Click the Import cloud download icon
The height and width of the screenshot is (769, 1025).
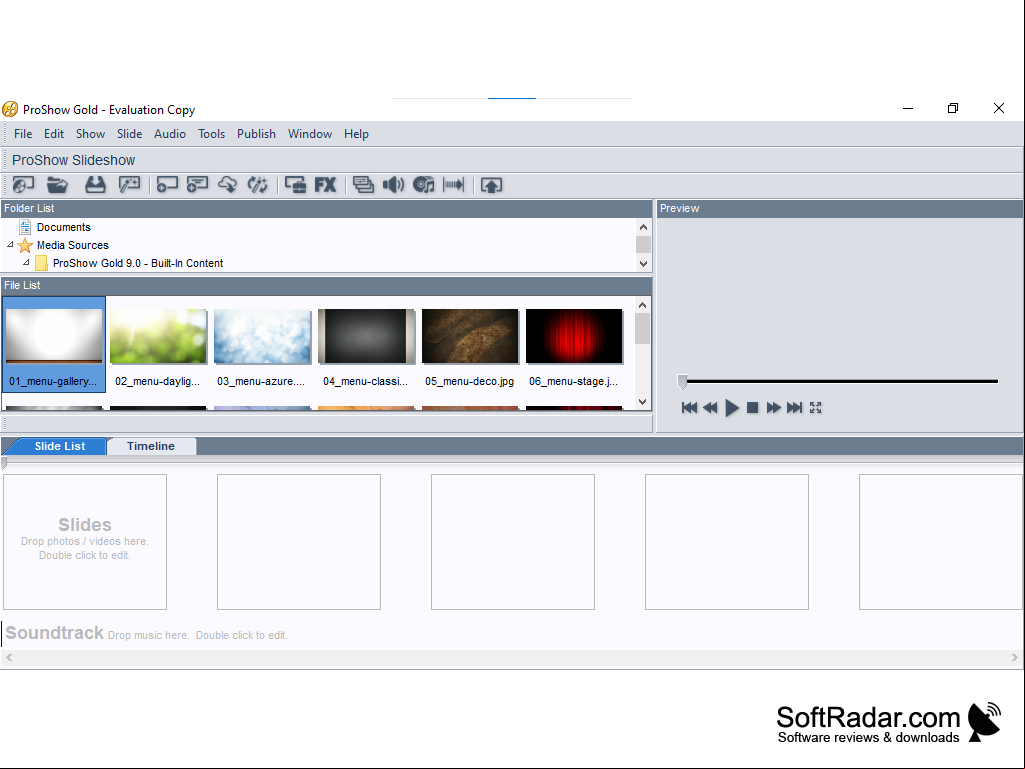(x=227, y=185)
